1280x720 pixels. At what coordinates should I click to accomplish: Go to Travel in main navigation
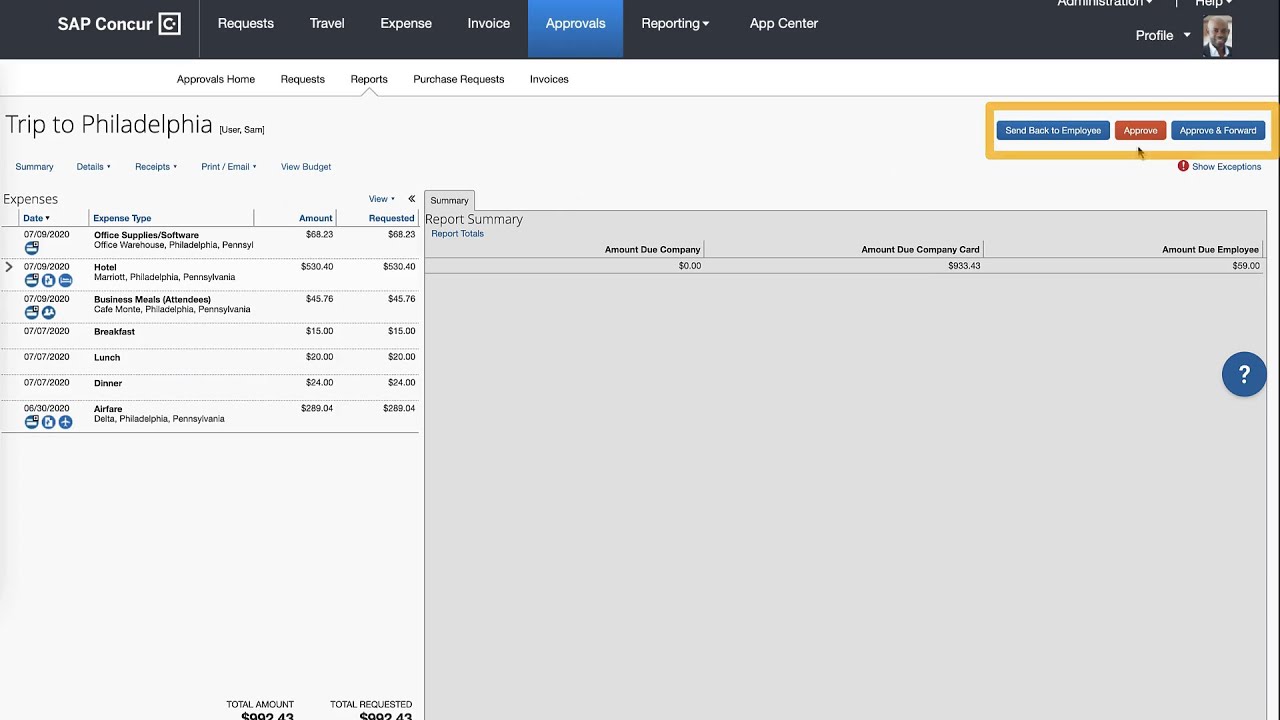[327, 23]
